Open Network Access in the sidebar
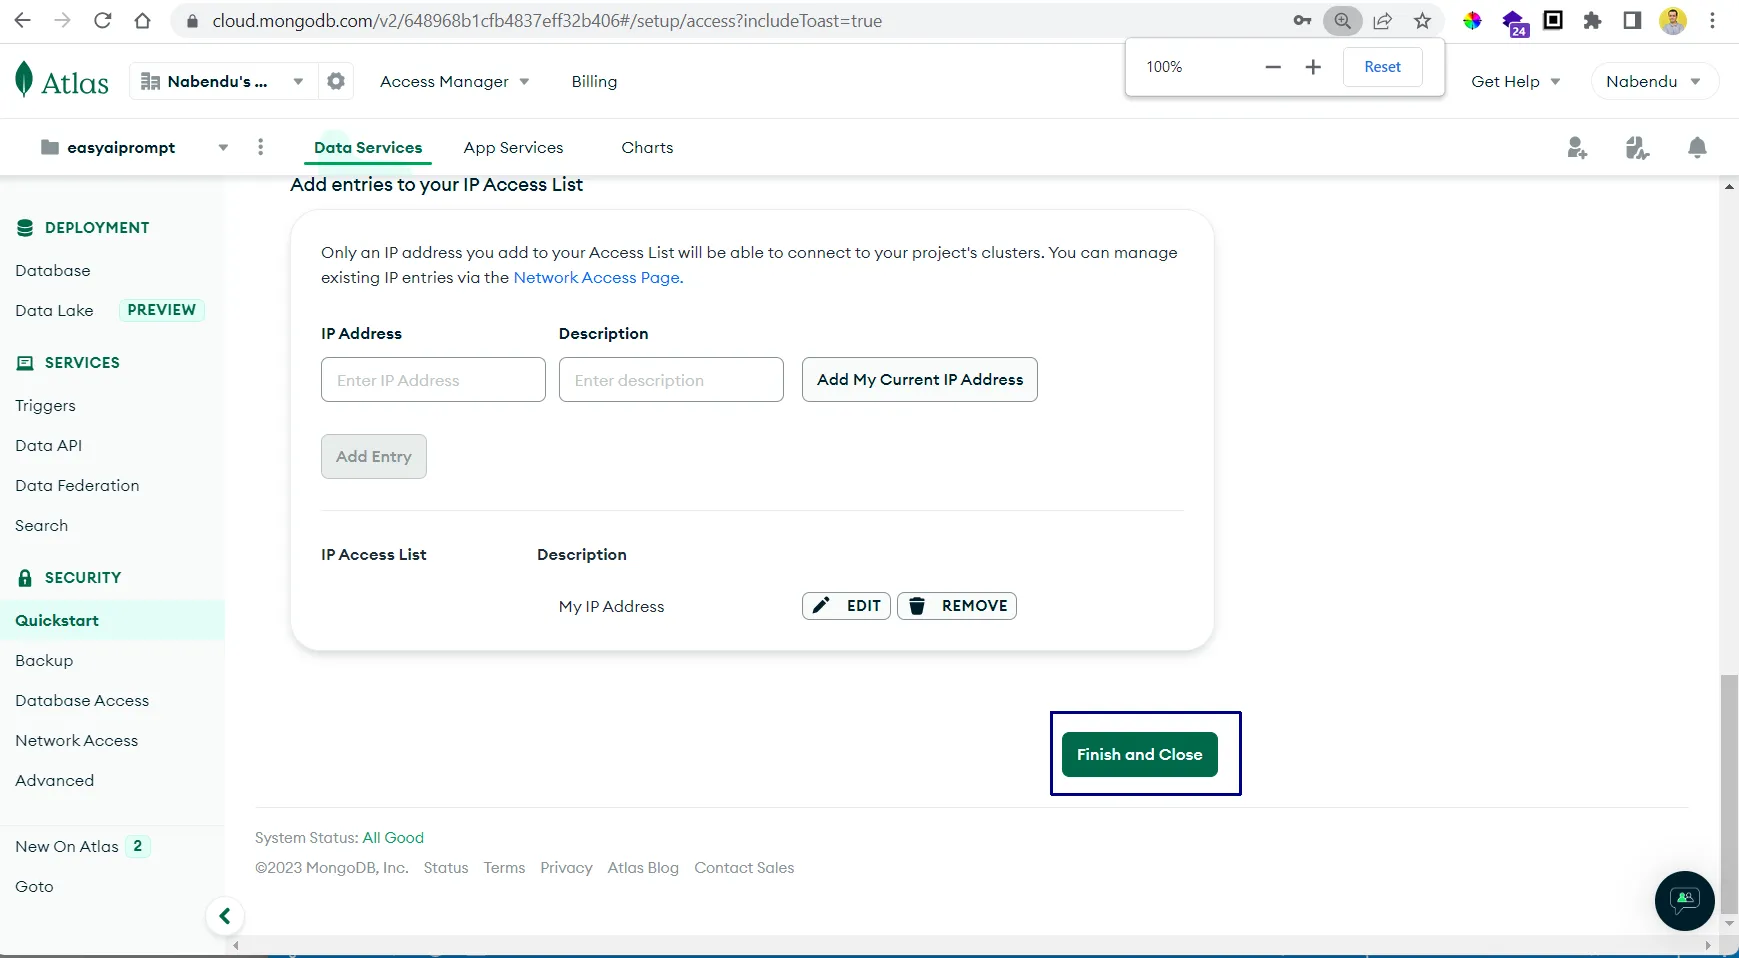 76,740
